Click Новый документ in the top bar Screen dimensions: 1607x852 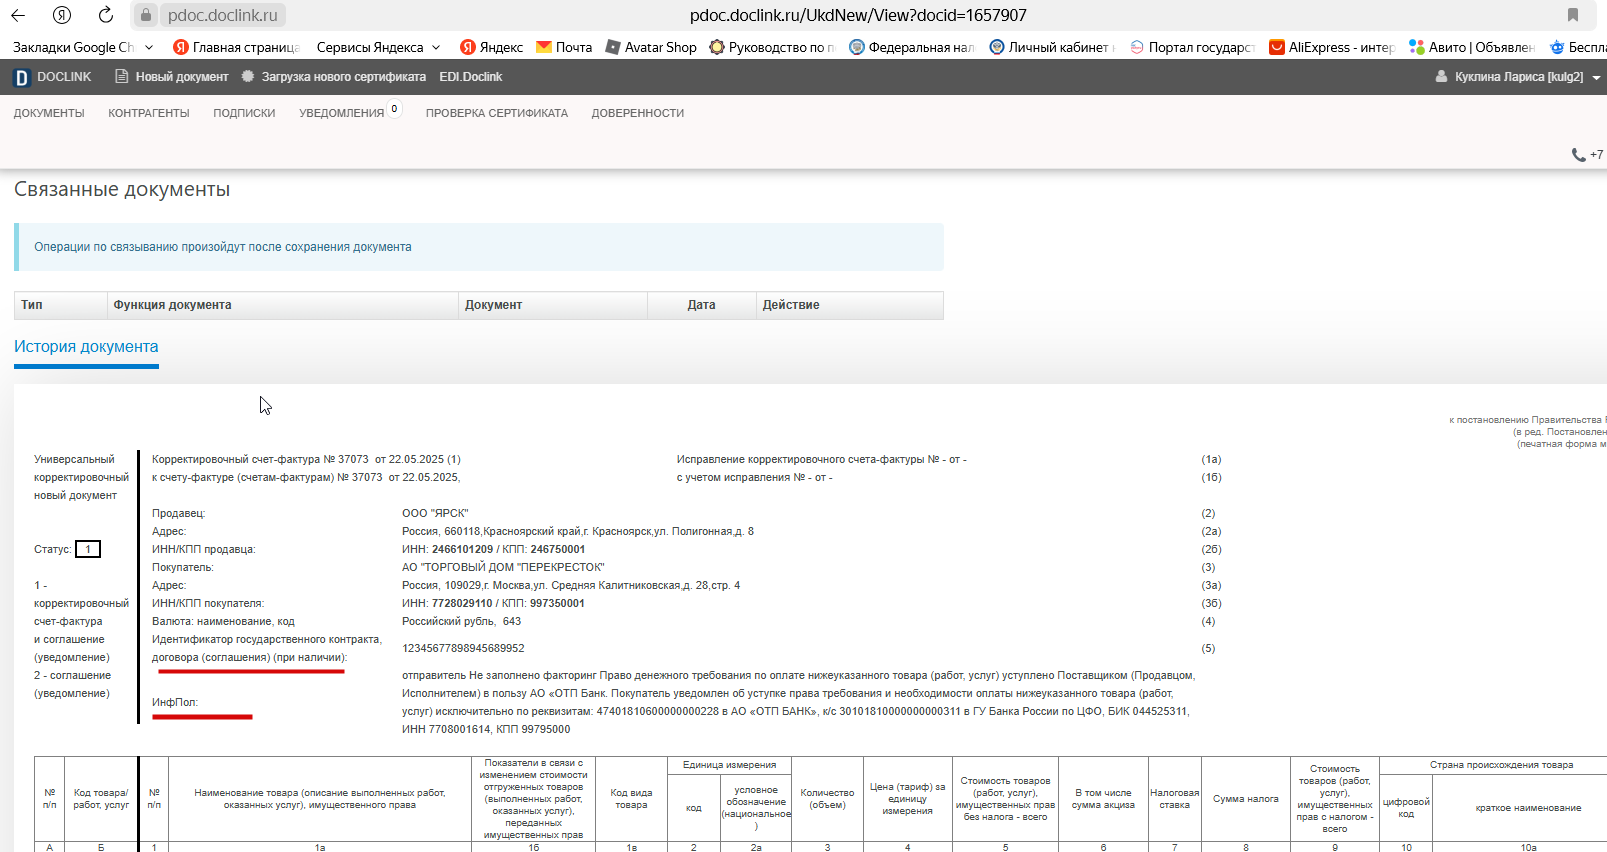coord(172,77)
